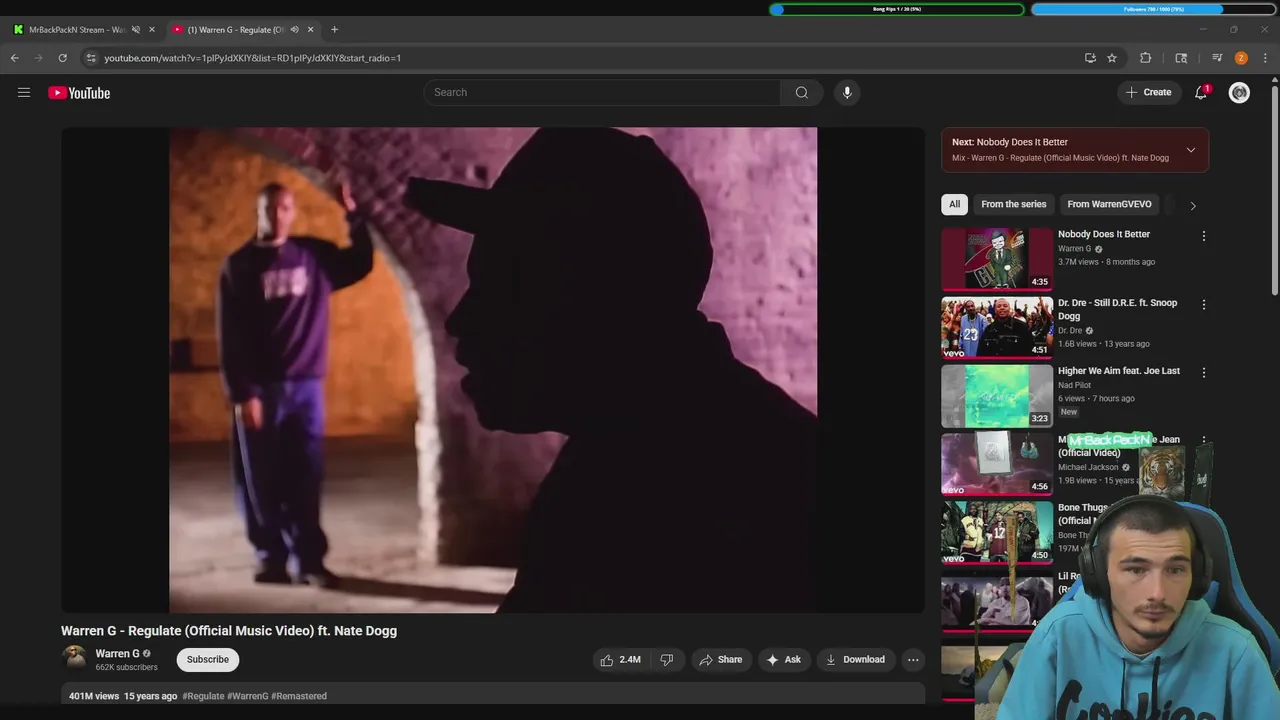Open the media control icon in toolbar
The image size is (1280, 720).
coord(1217,58)
